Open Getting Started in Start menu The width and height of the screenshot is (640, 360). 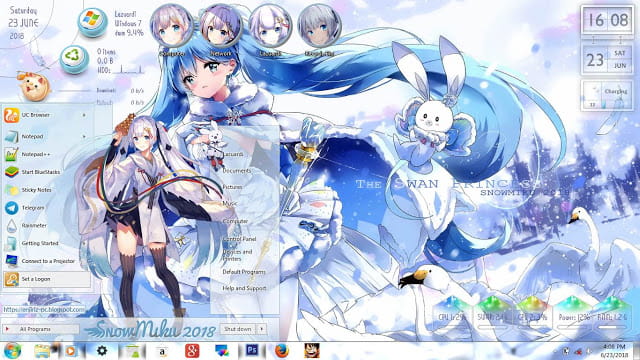pyautogui.click(x=46, y=243)
